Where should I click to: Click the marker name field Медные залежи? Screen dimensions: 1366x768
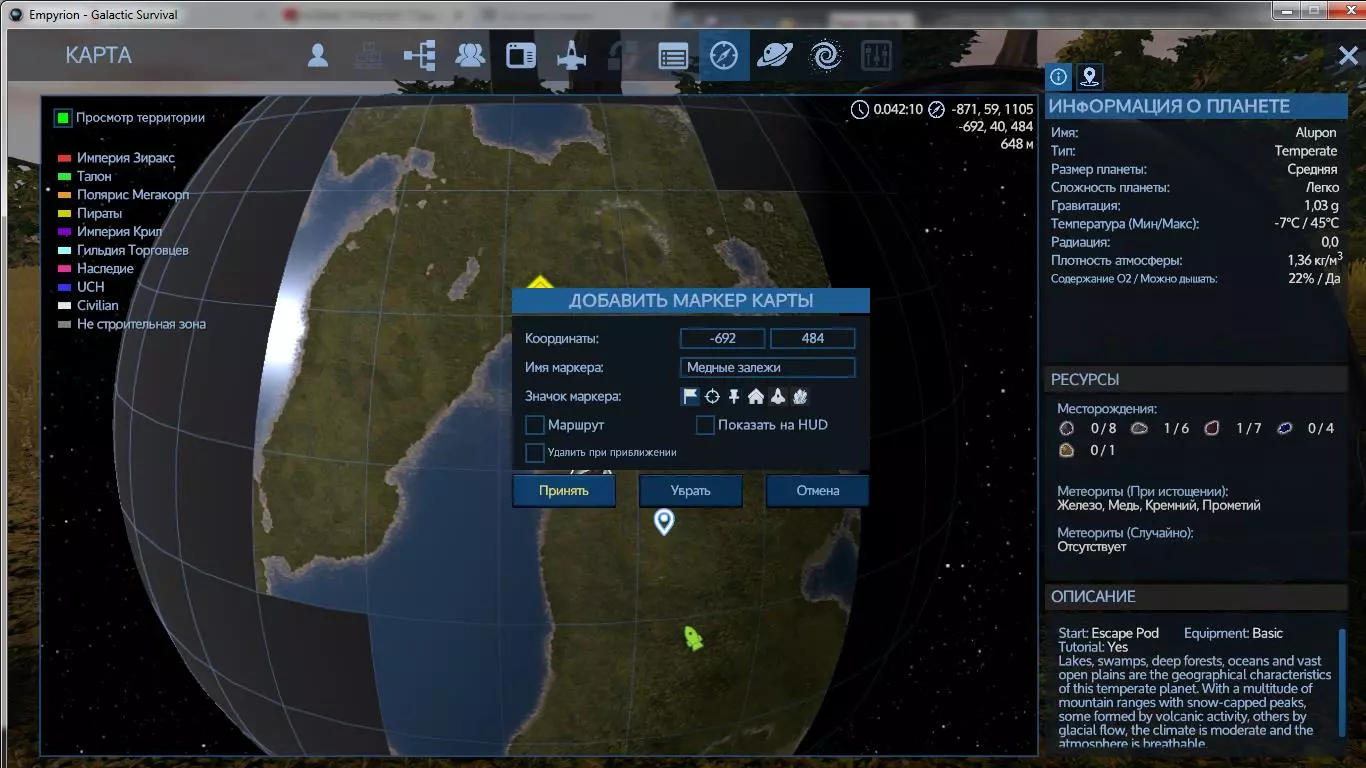click(x=767, y=367)
